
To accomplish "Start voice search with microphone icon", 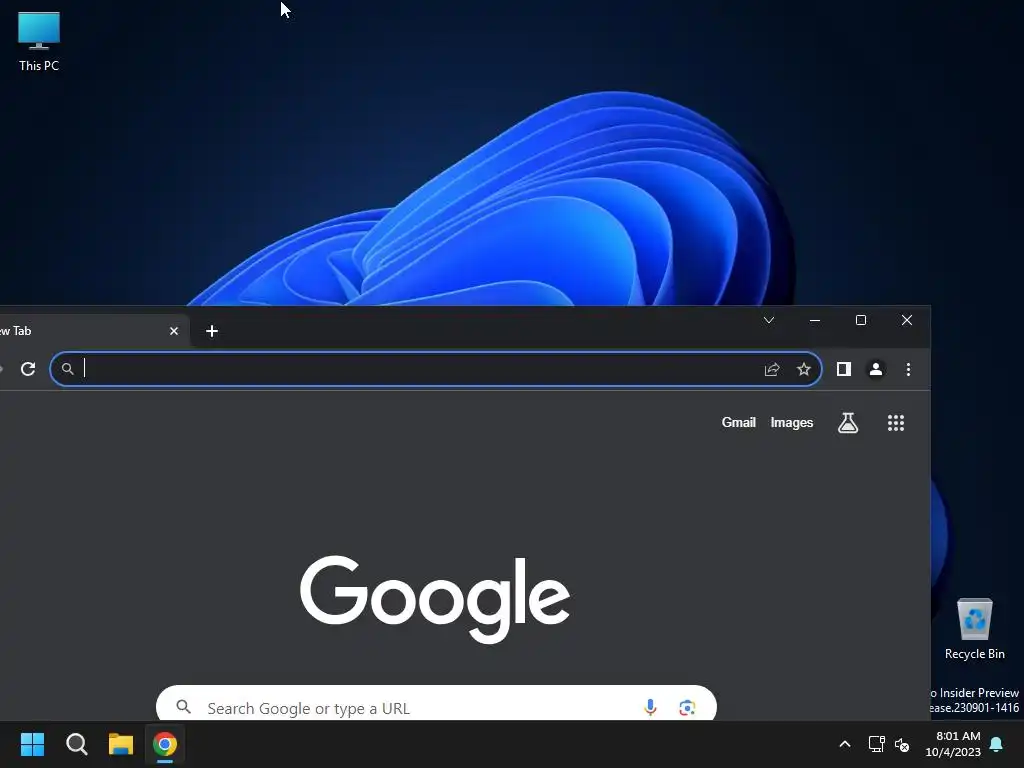I will (650, 707).
